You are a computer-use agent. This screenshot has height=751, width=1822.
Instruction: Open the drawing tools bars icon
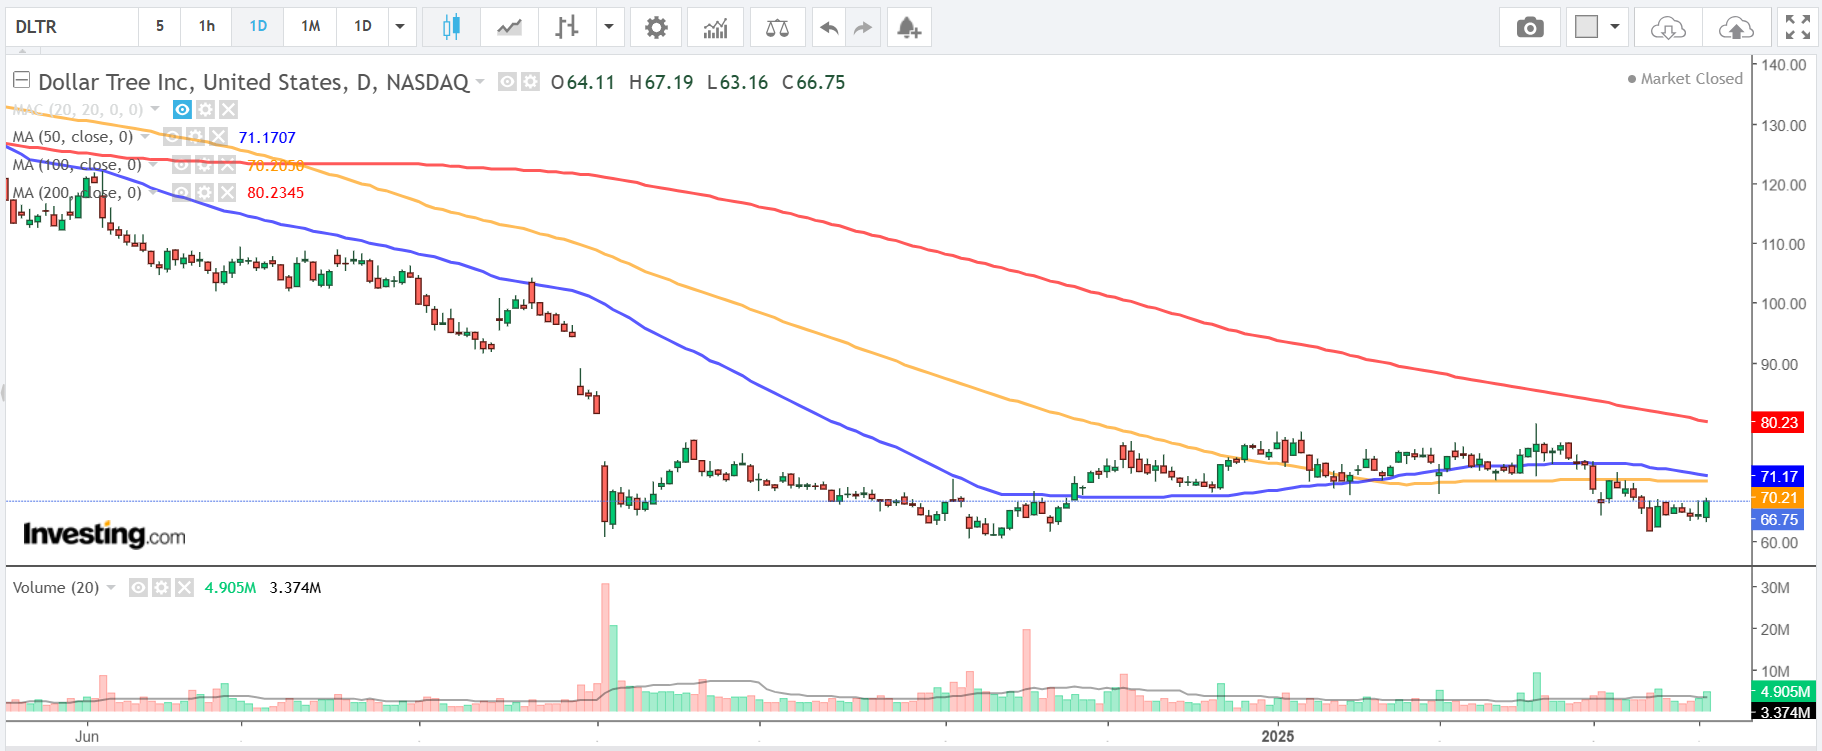[567, 27]
